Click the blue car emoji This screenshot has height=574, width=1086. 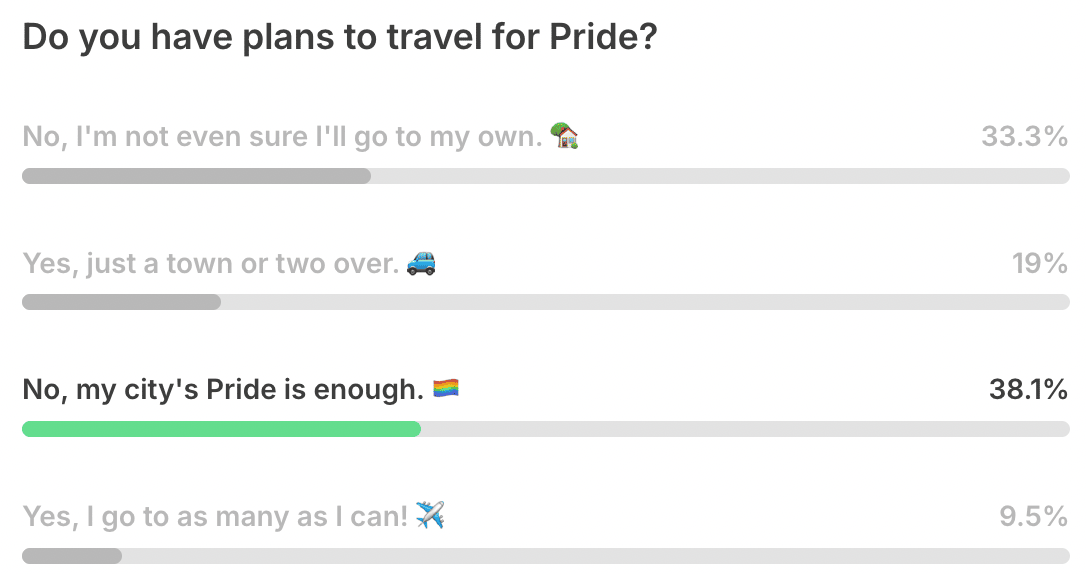(421, 262)
